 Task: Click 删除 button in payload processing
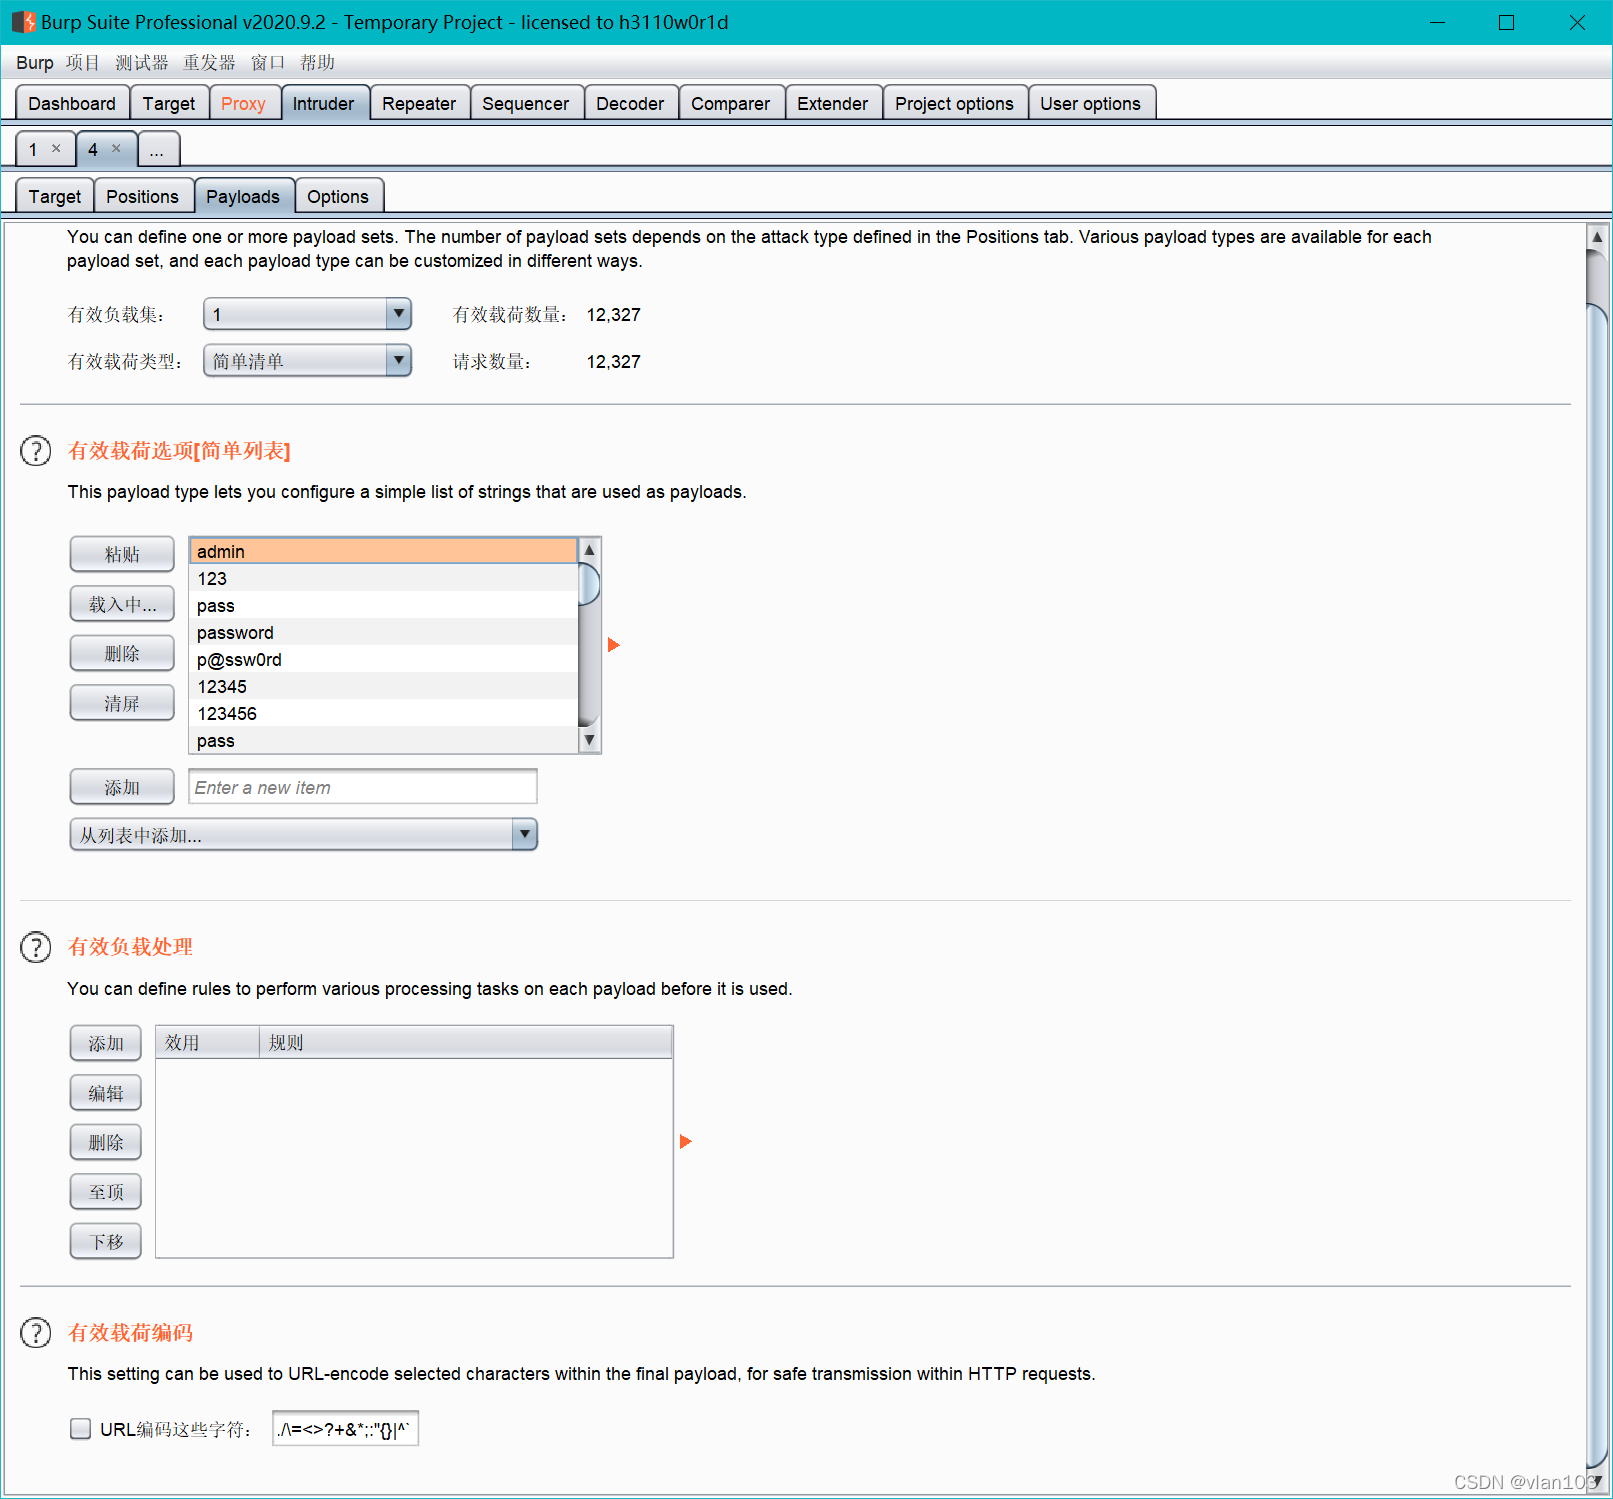pos(106,1142)
